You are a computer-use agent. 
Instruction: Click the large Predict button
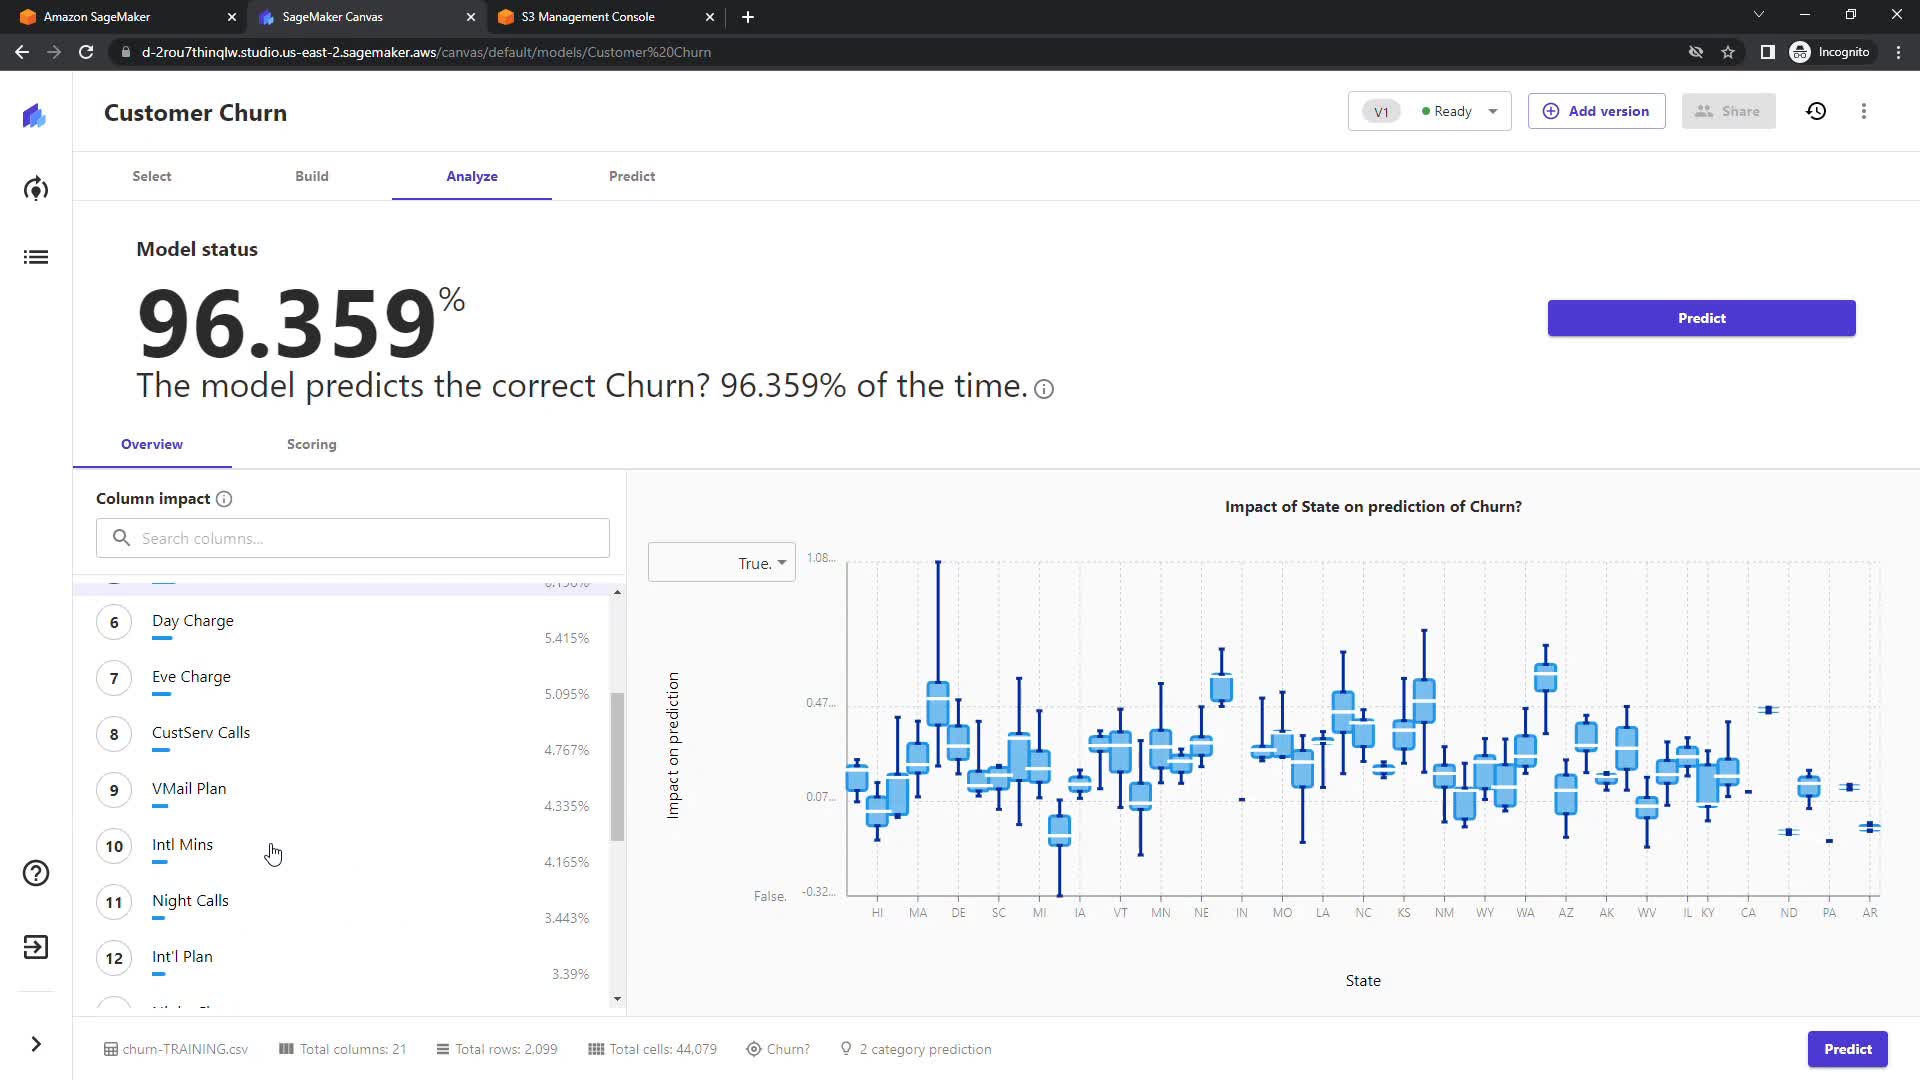tap(1701, 318)
